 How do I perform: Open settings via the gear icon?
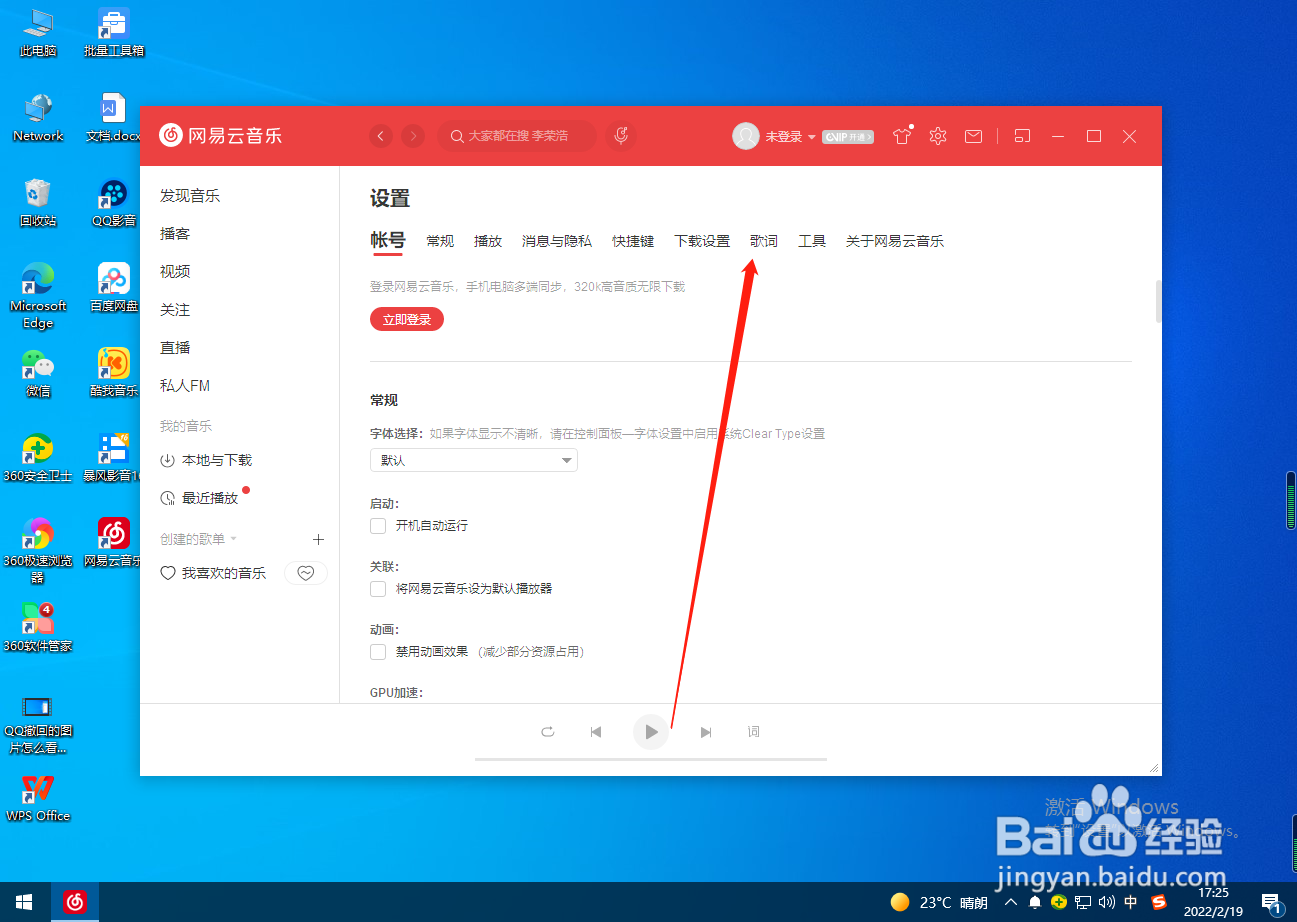click(x=938, y=136)
